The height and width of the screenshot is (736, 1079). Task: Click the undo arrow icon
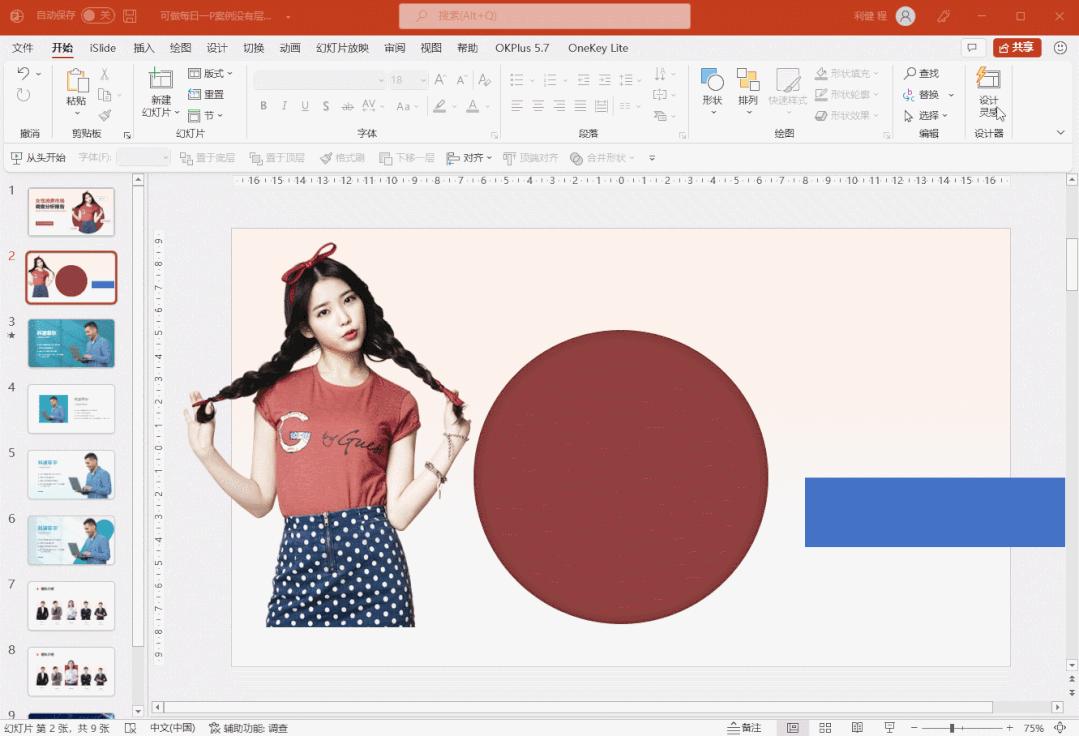point(24,74)
